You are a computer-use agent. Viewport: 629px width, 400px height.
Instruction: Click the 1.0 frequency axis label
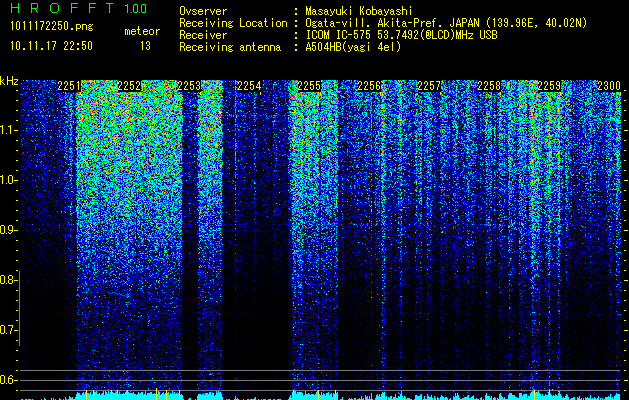8,181
